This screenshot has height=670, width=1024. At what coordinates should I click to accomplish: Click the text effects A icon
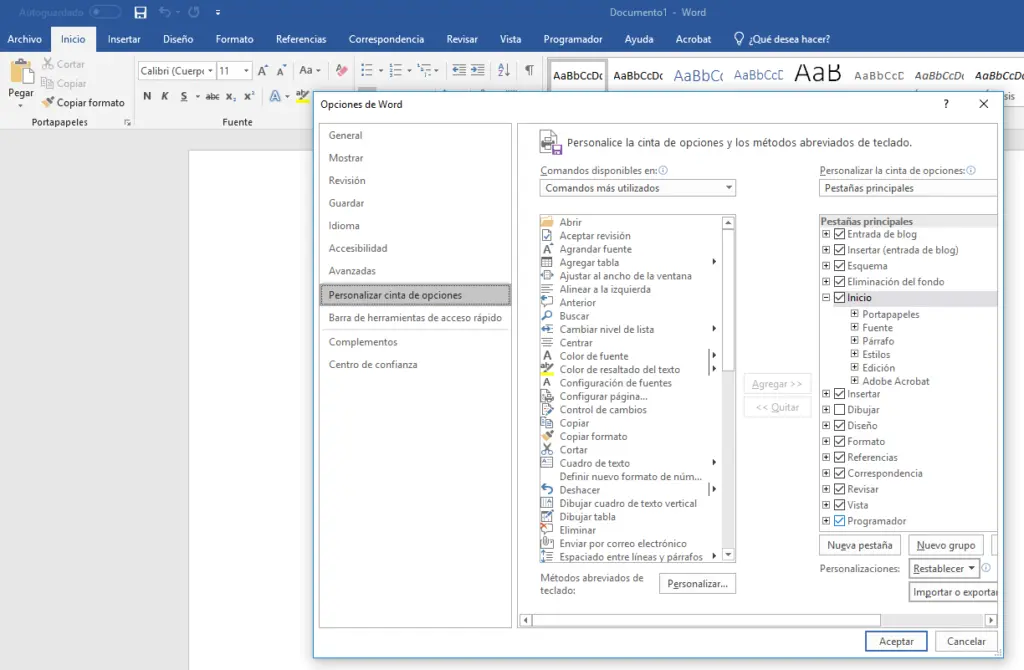pyautogui.click(x=275, y=96)
